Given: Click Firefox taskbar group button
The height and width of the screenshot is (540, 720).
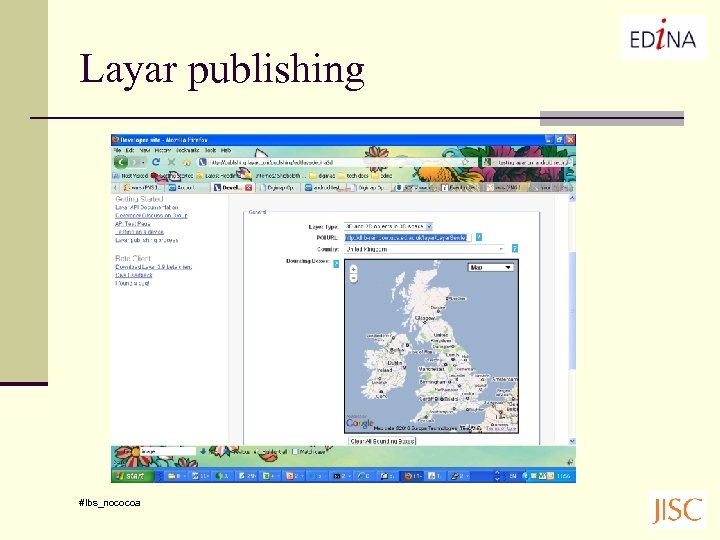Looking at the screenshot, I should coord(411,476).
